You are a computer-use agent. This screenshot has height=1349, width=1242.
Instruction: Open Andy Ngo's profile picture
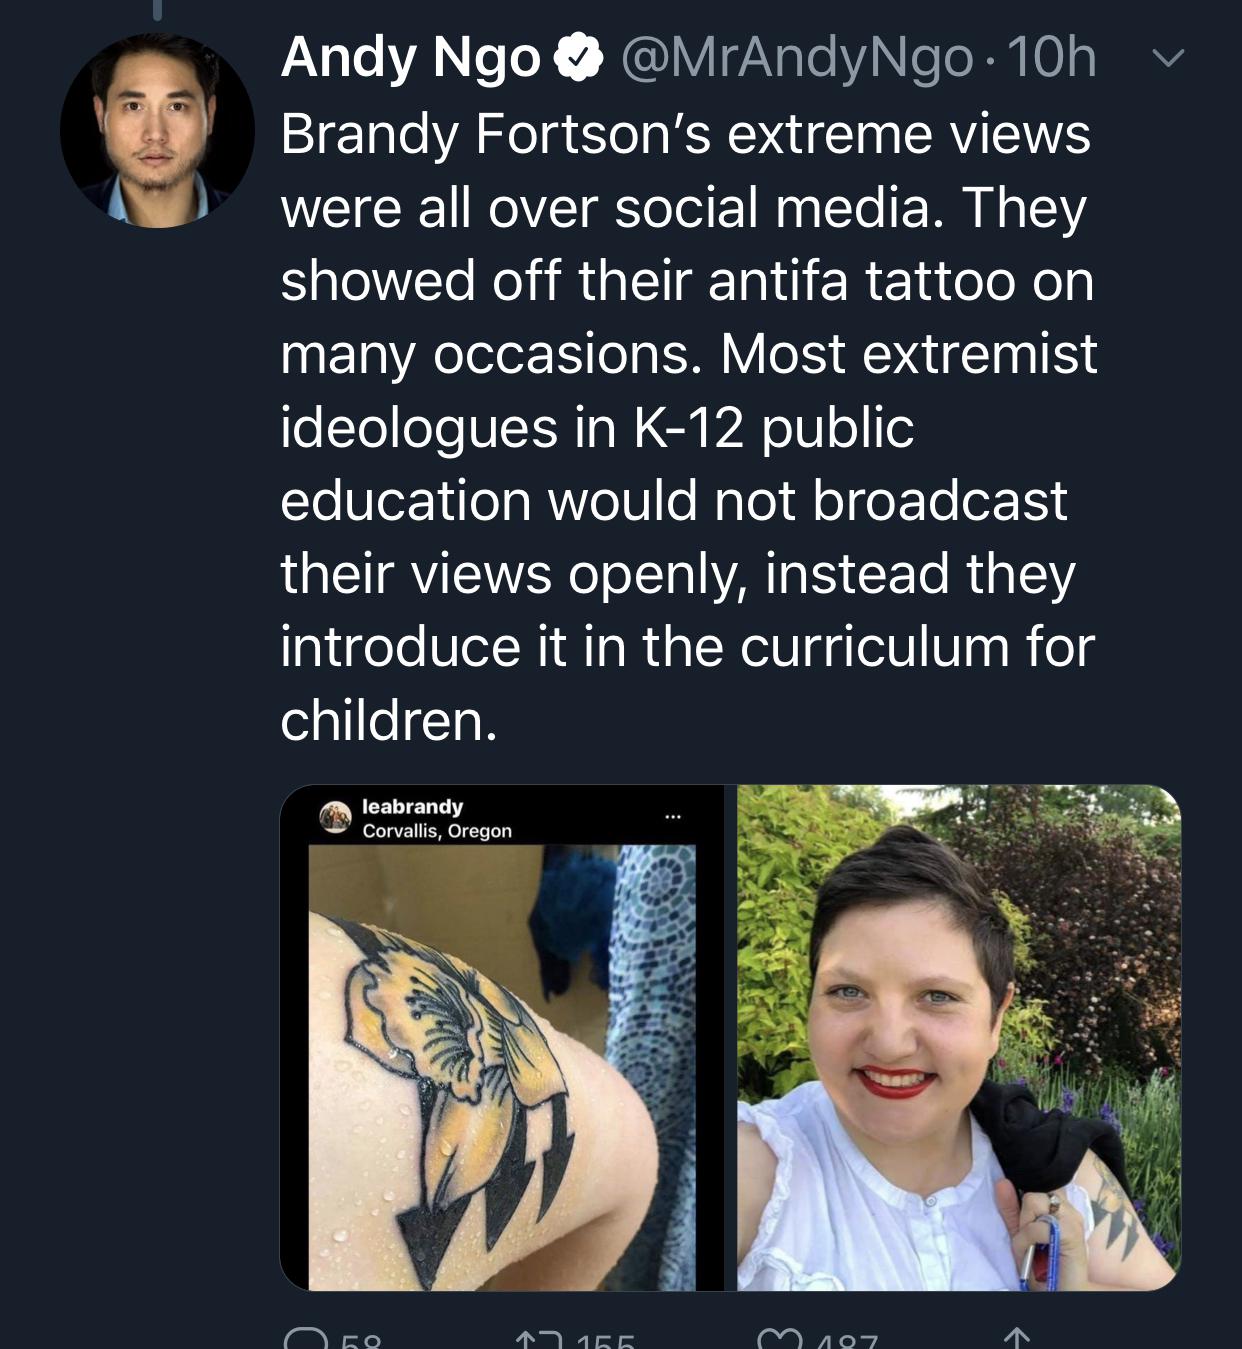(157, 131)
